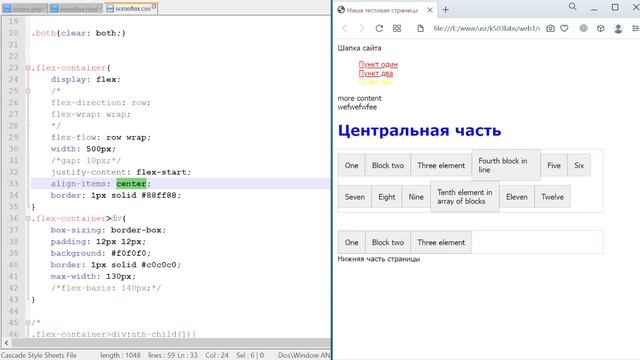
Task: Click the flex block Six
Action: (x=579, y=165)
